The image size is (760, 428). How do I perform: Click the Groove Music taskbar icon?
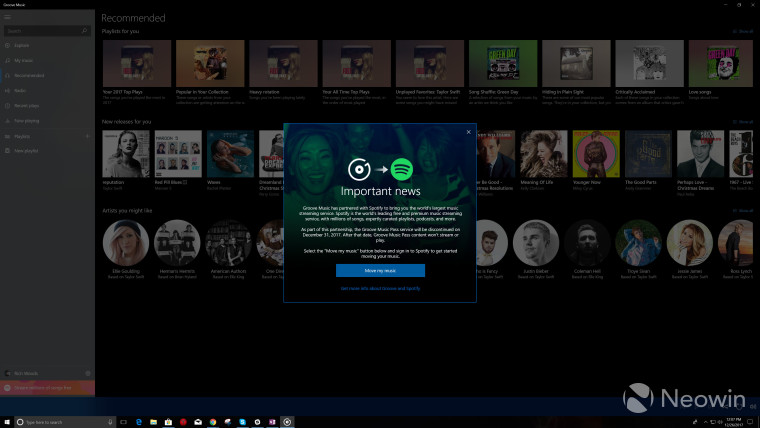pyautogui.click(x=287, y=422)
